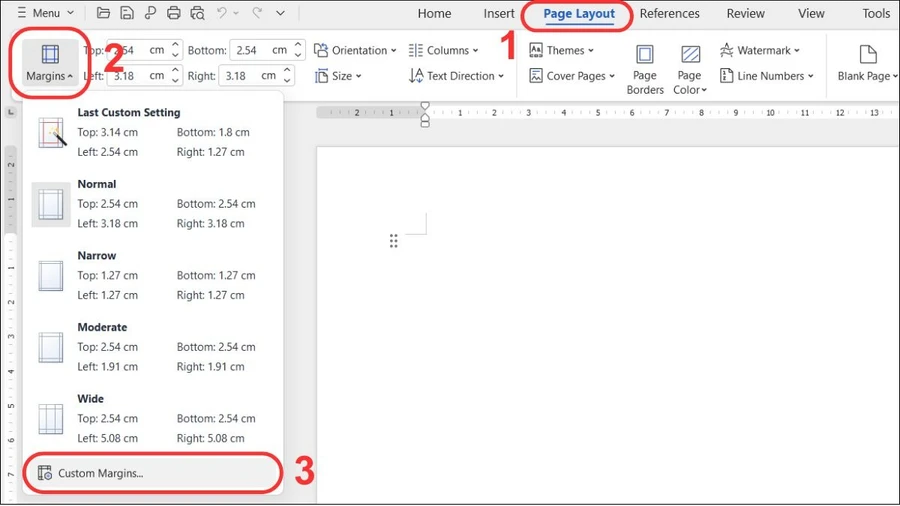The width and height of the screenshot is (900, 506).
Task: Click inside the blank document page
Action: [607, 324]
